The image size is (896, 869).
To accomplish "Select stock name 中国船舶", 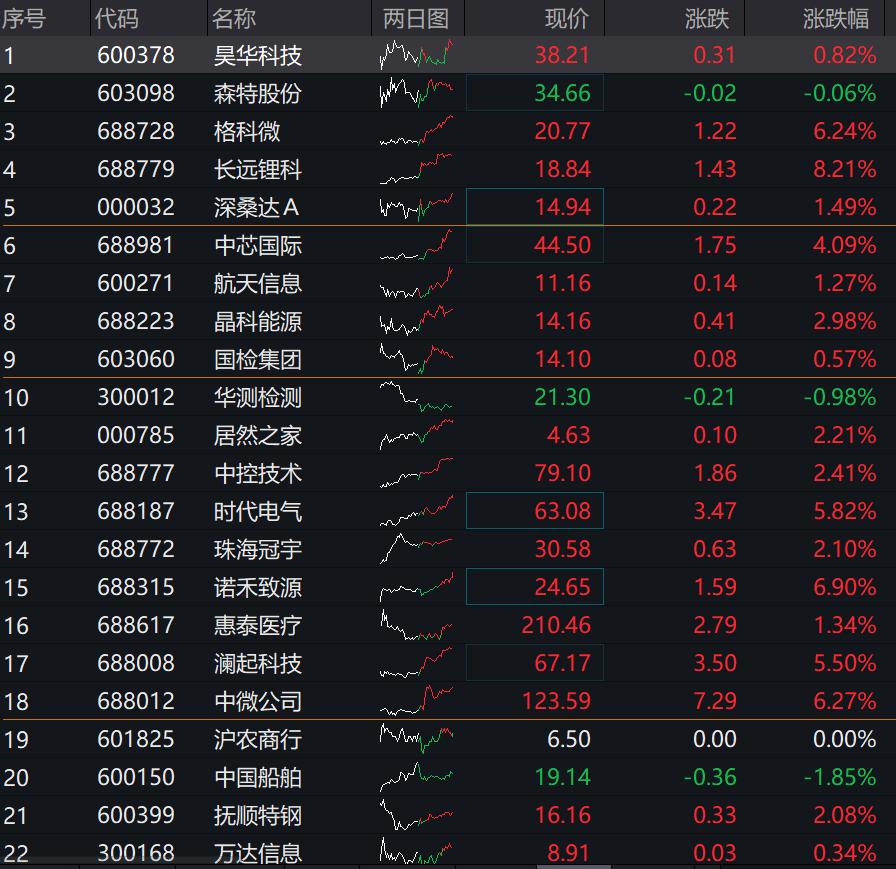I will [x=258, y=778].
